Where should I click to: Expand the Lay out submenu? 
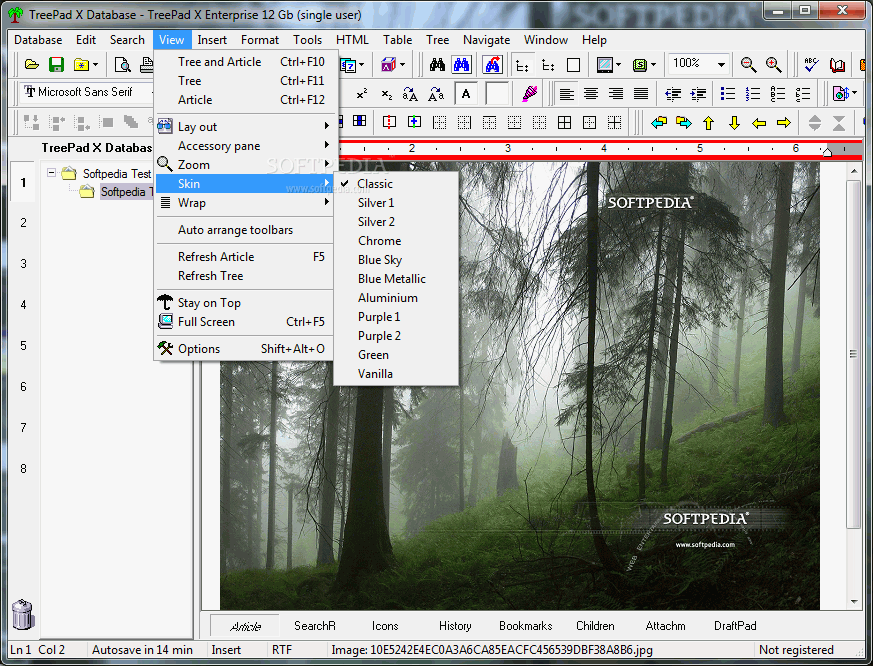tap(244, 127)
